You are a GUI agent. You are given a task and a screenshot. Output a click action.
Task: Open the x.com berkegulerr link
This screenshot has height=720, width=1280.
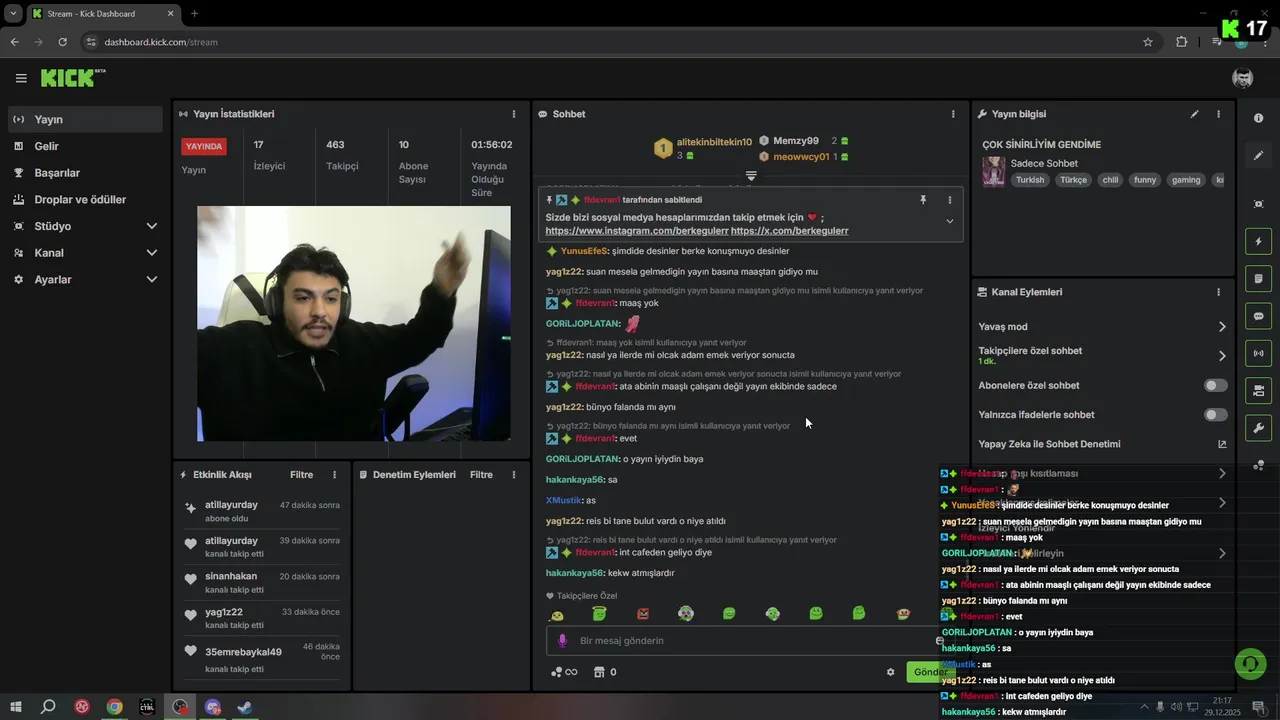790,231
